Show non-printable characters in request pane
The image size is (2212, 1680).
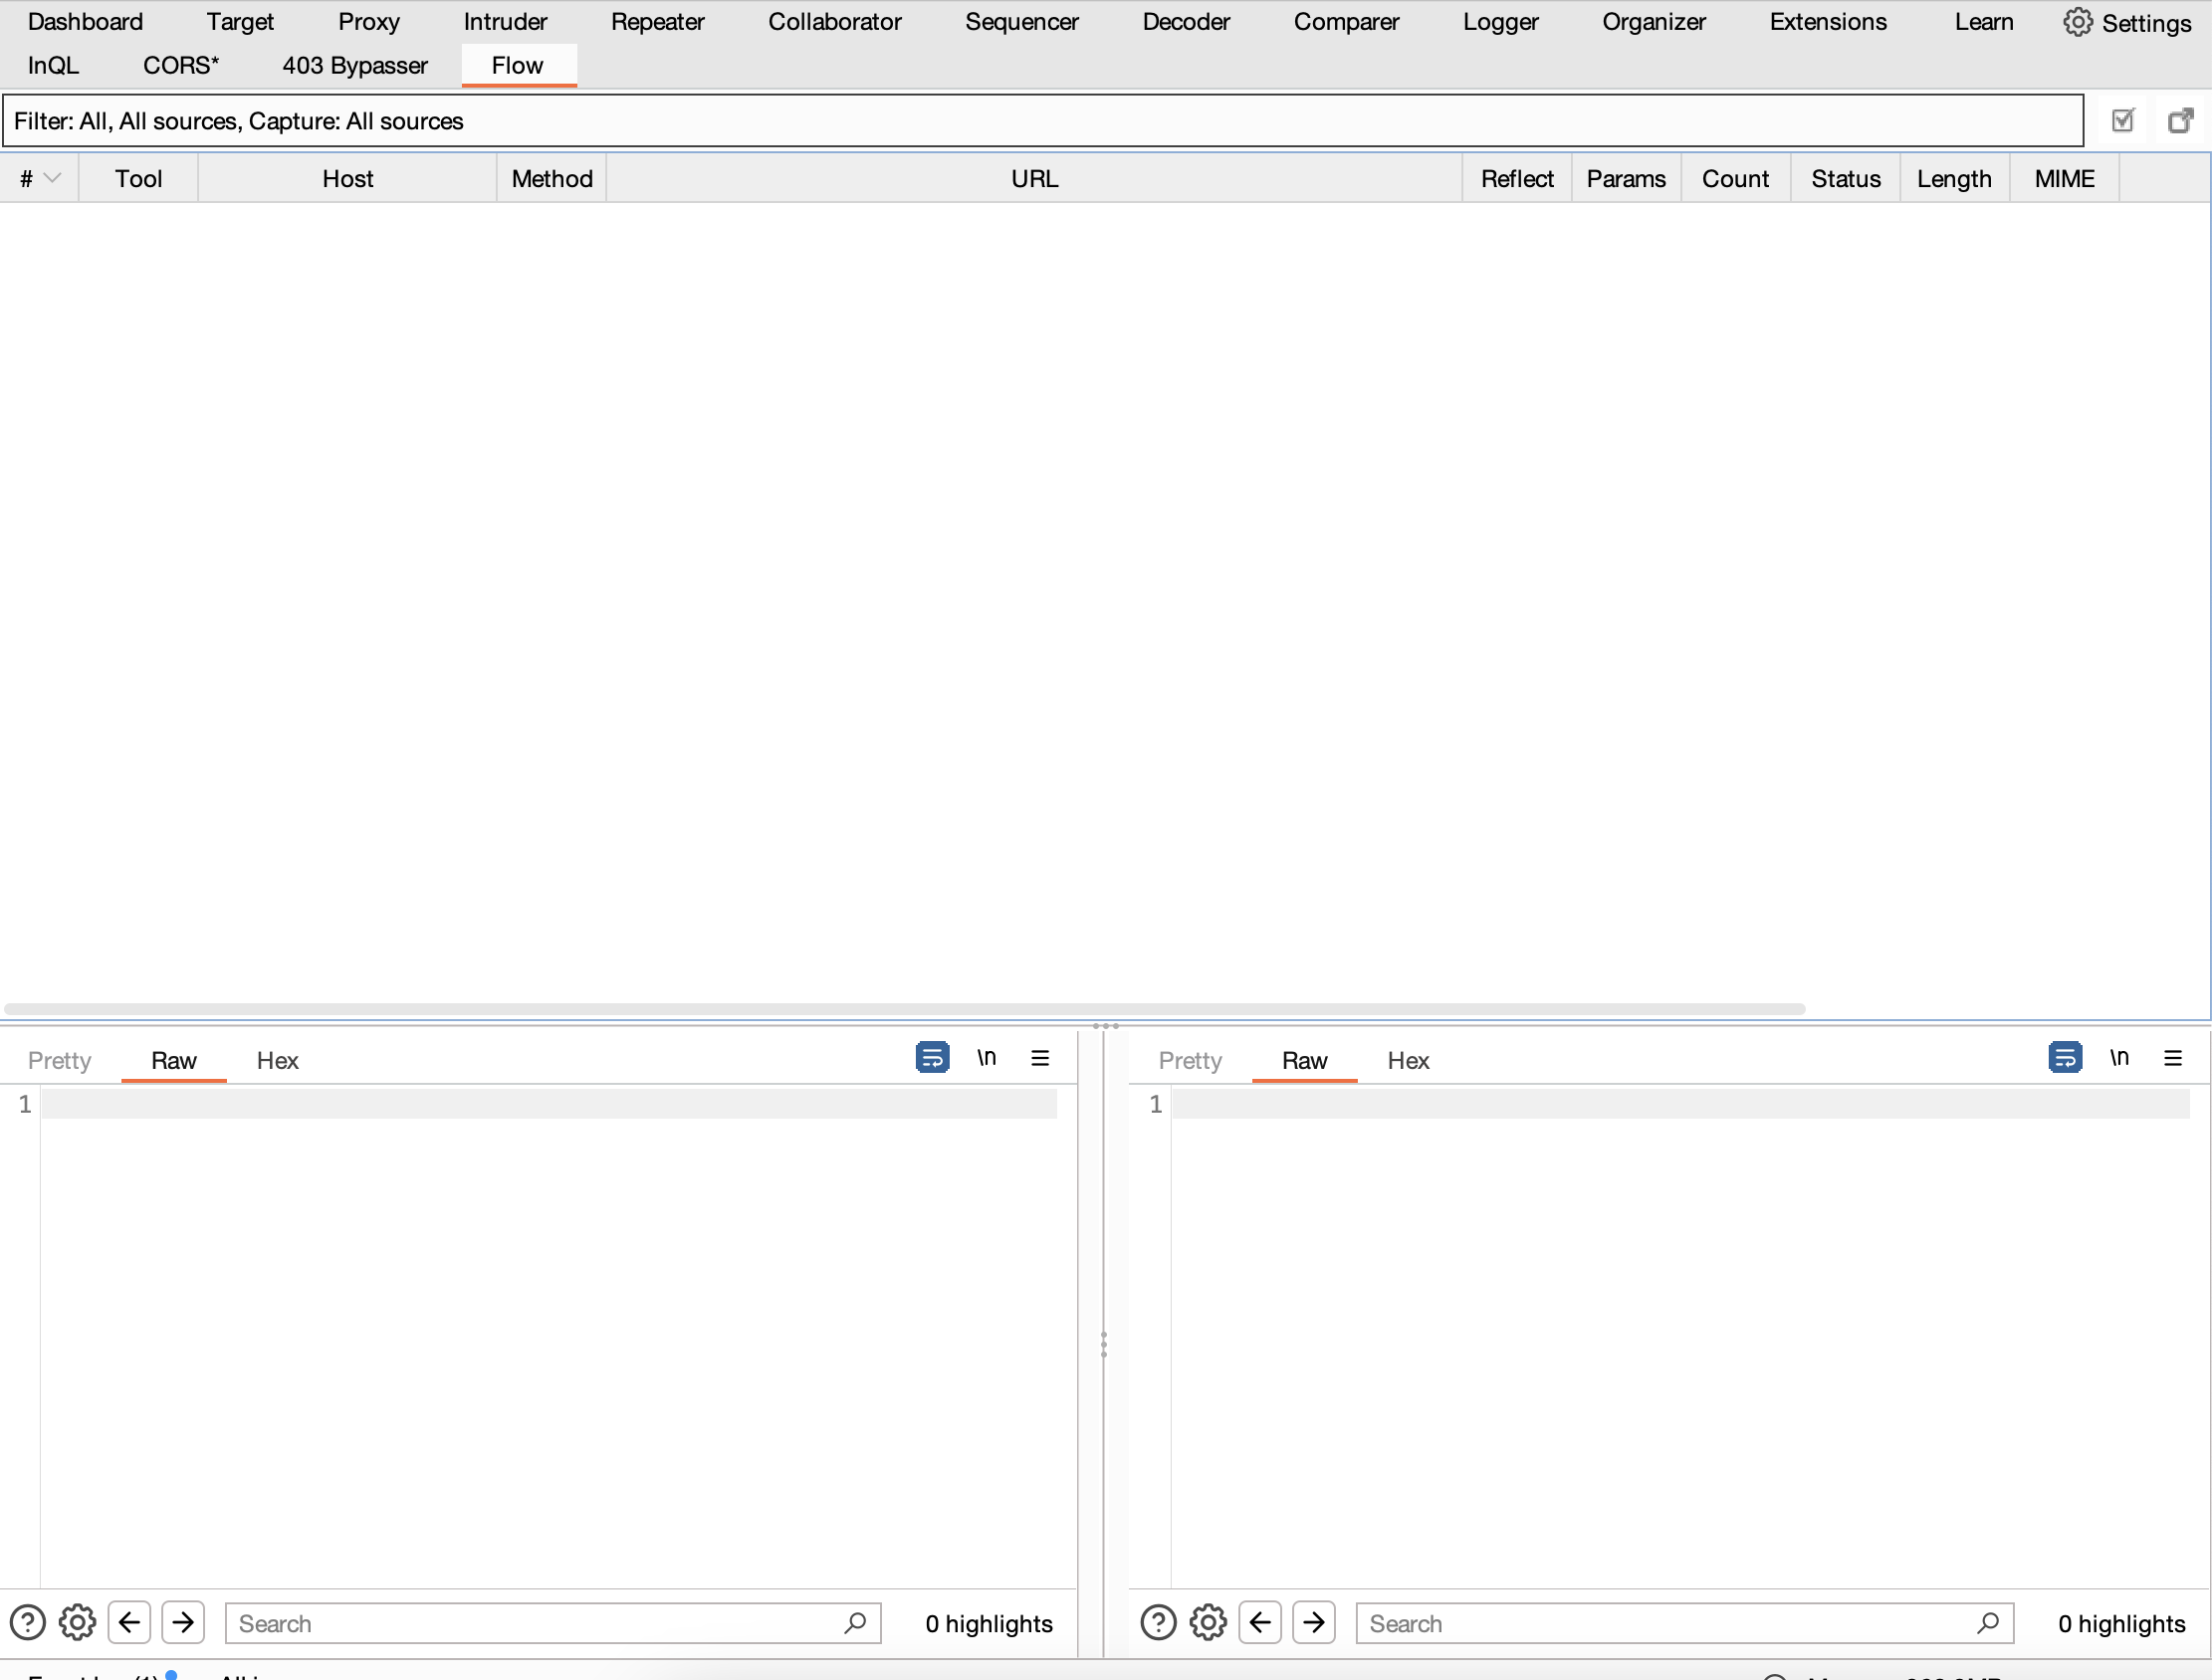(986, 1057)
